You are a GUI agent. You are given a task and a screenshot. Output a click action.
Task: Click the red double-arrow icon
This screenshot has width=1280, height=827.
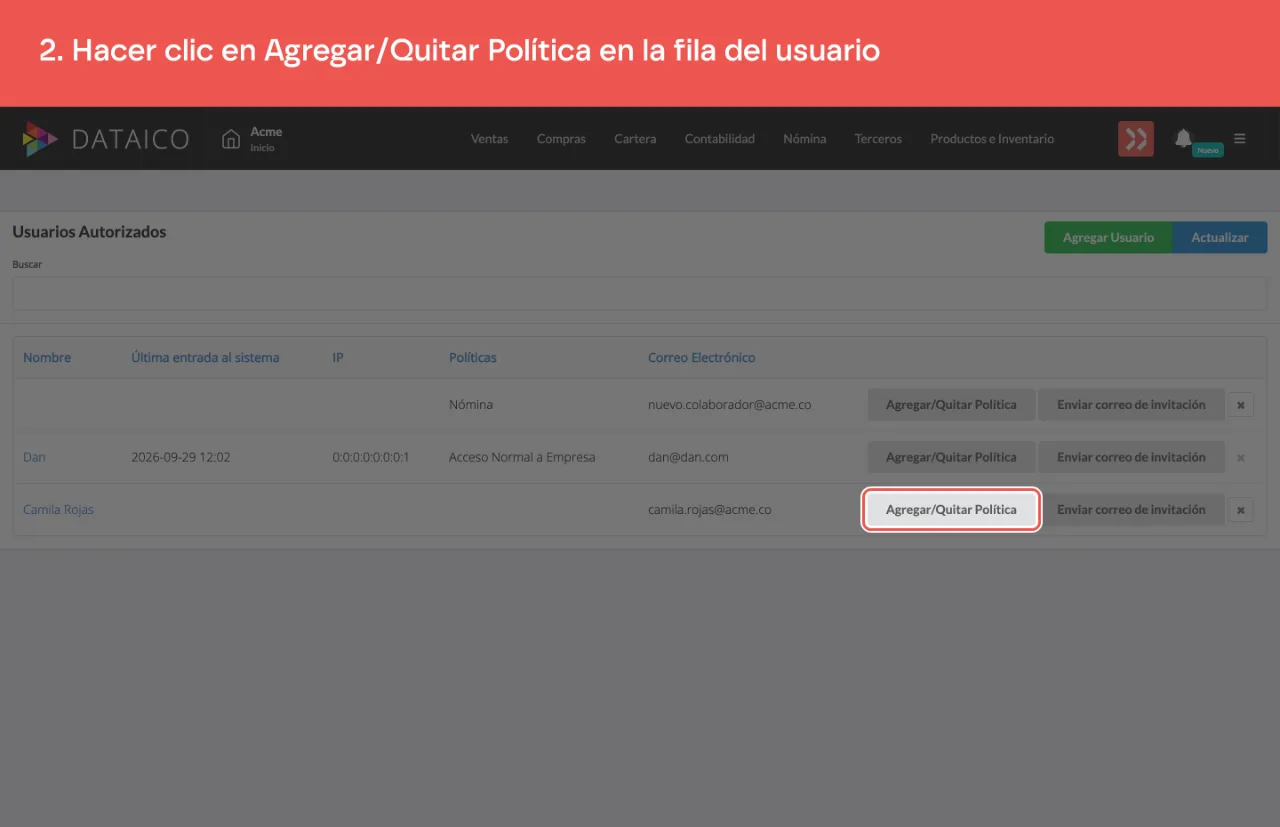point(1136,139)
